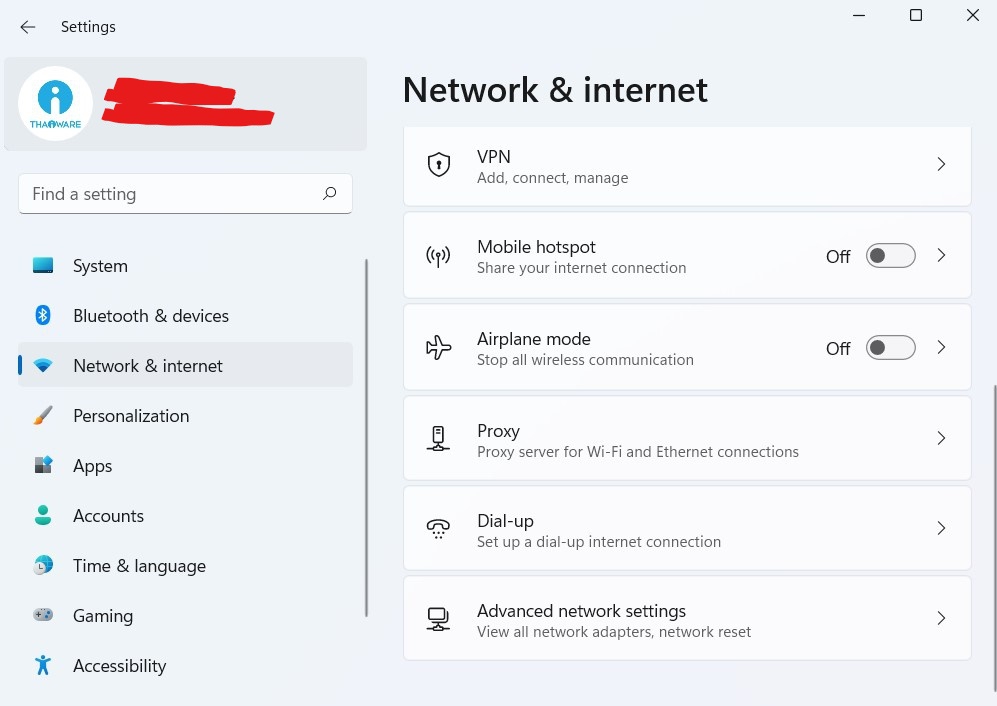Turn on the Mobile hotspot toggle
Screen dimensions: 997x706
pos(890,256)
